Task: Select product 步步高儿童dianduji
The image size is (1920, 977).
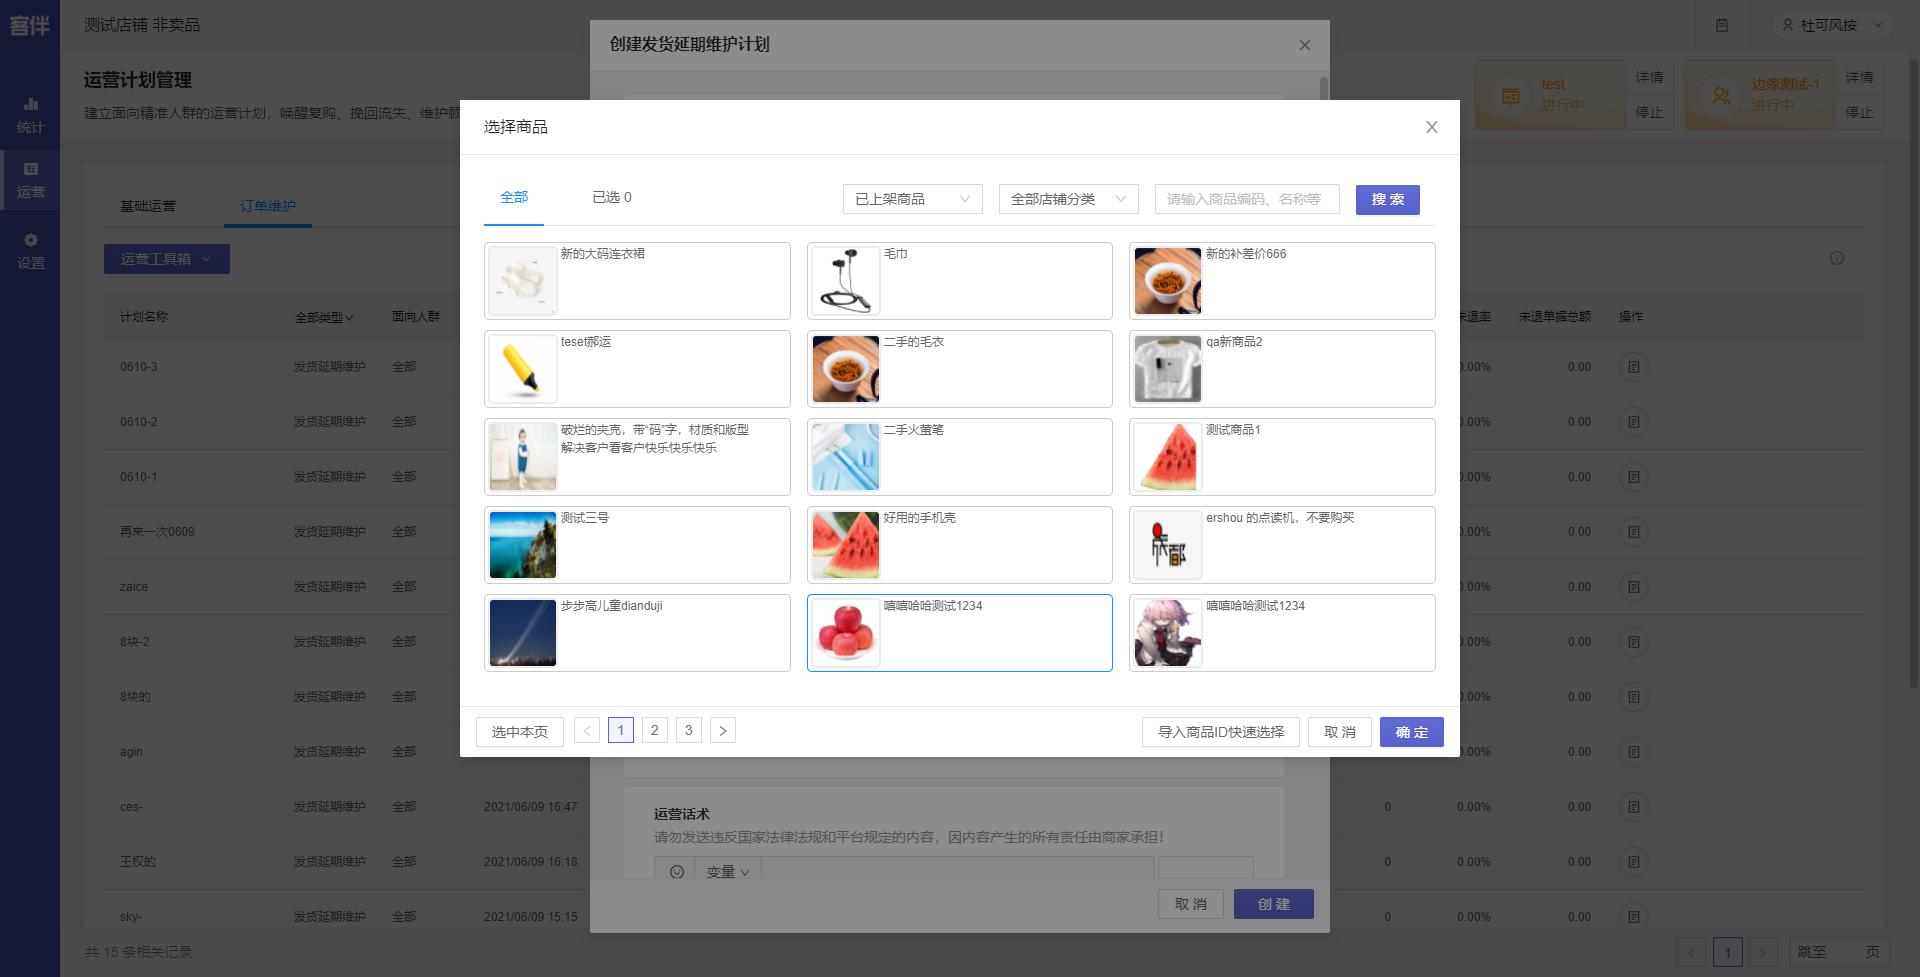Action: coord(637,633)
